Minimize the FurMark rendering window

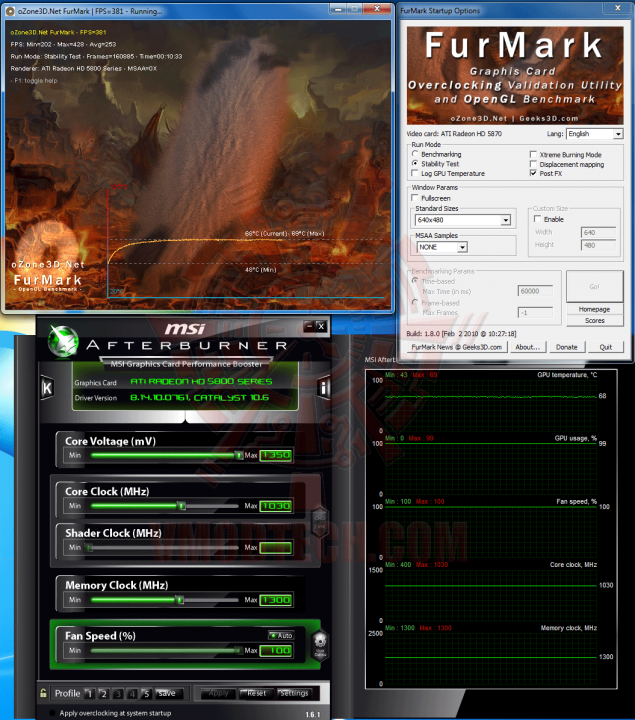click(337, 9)
